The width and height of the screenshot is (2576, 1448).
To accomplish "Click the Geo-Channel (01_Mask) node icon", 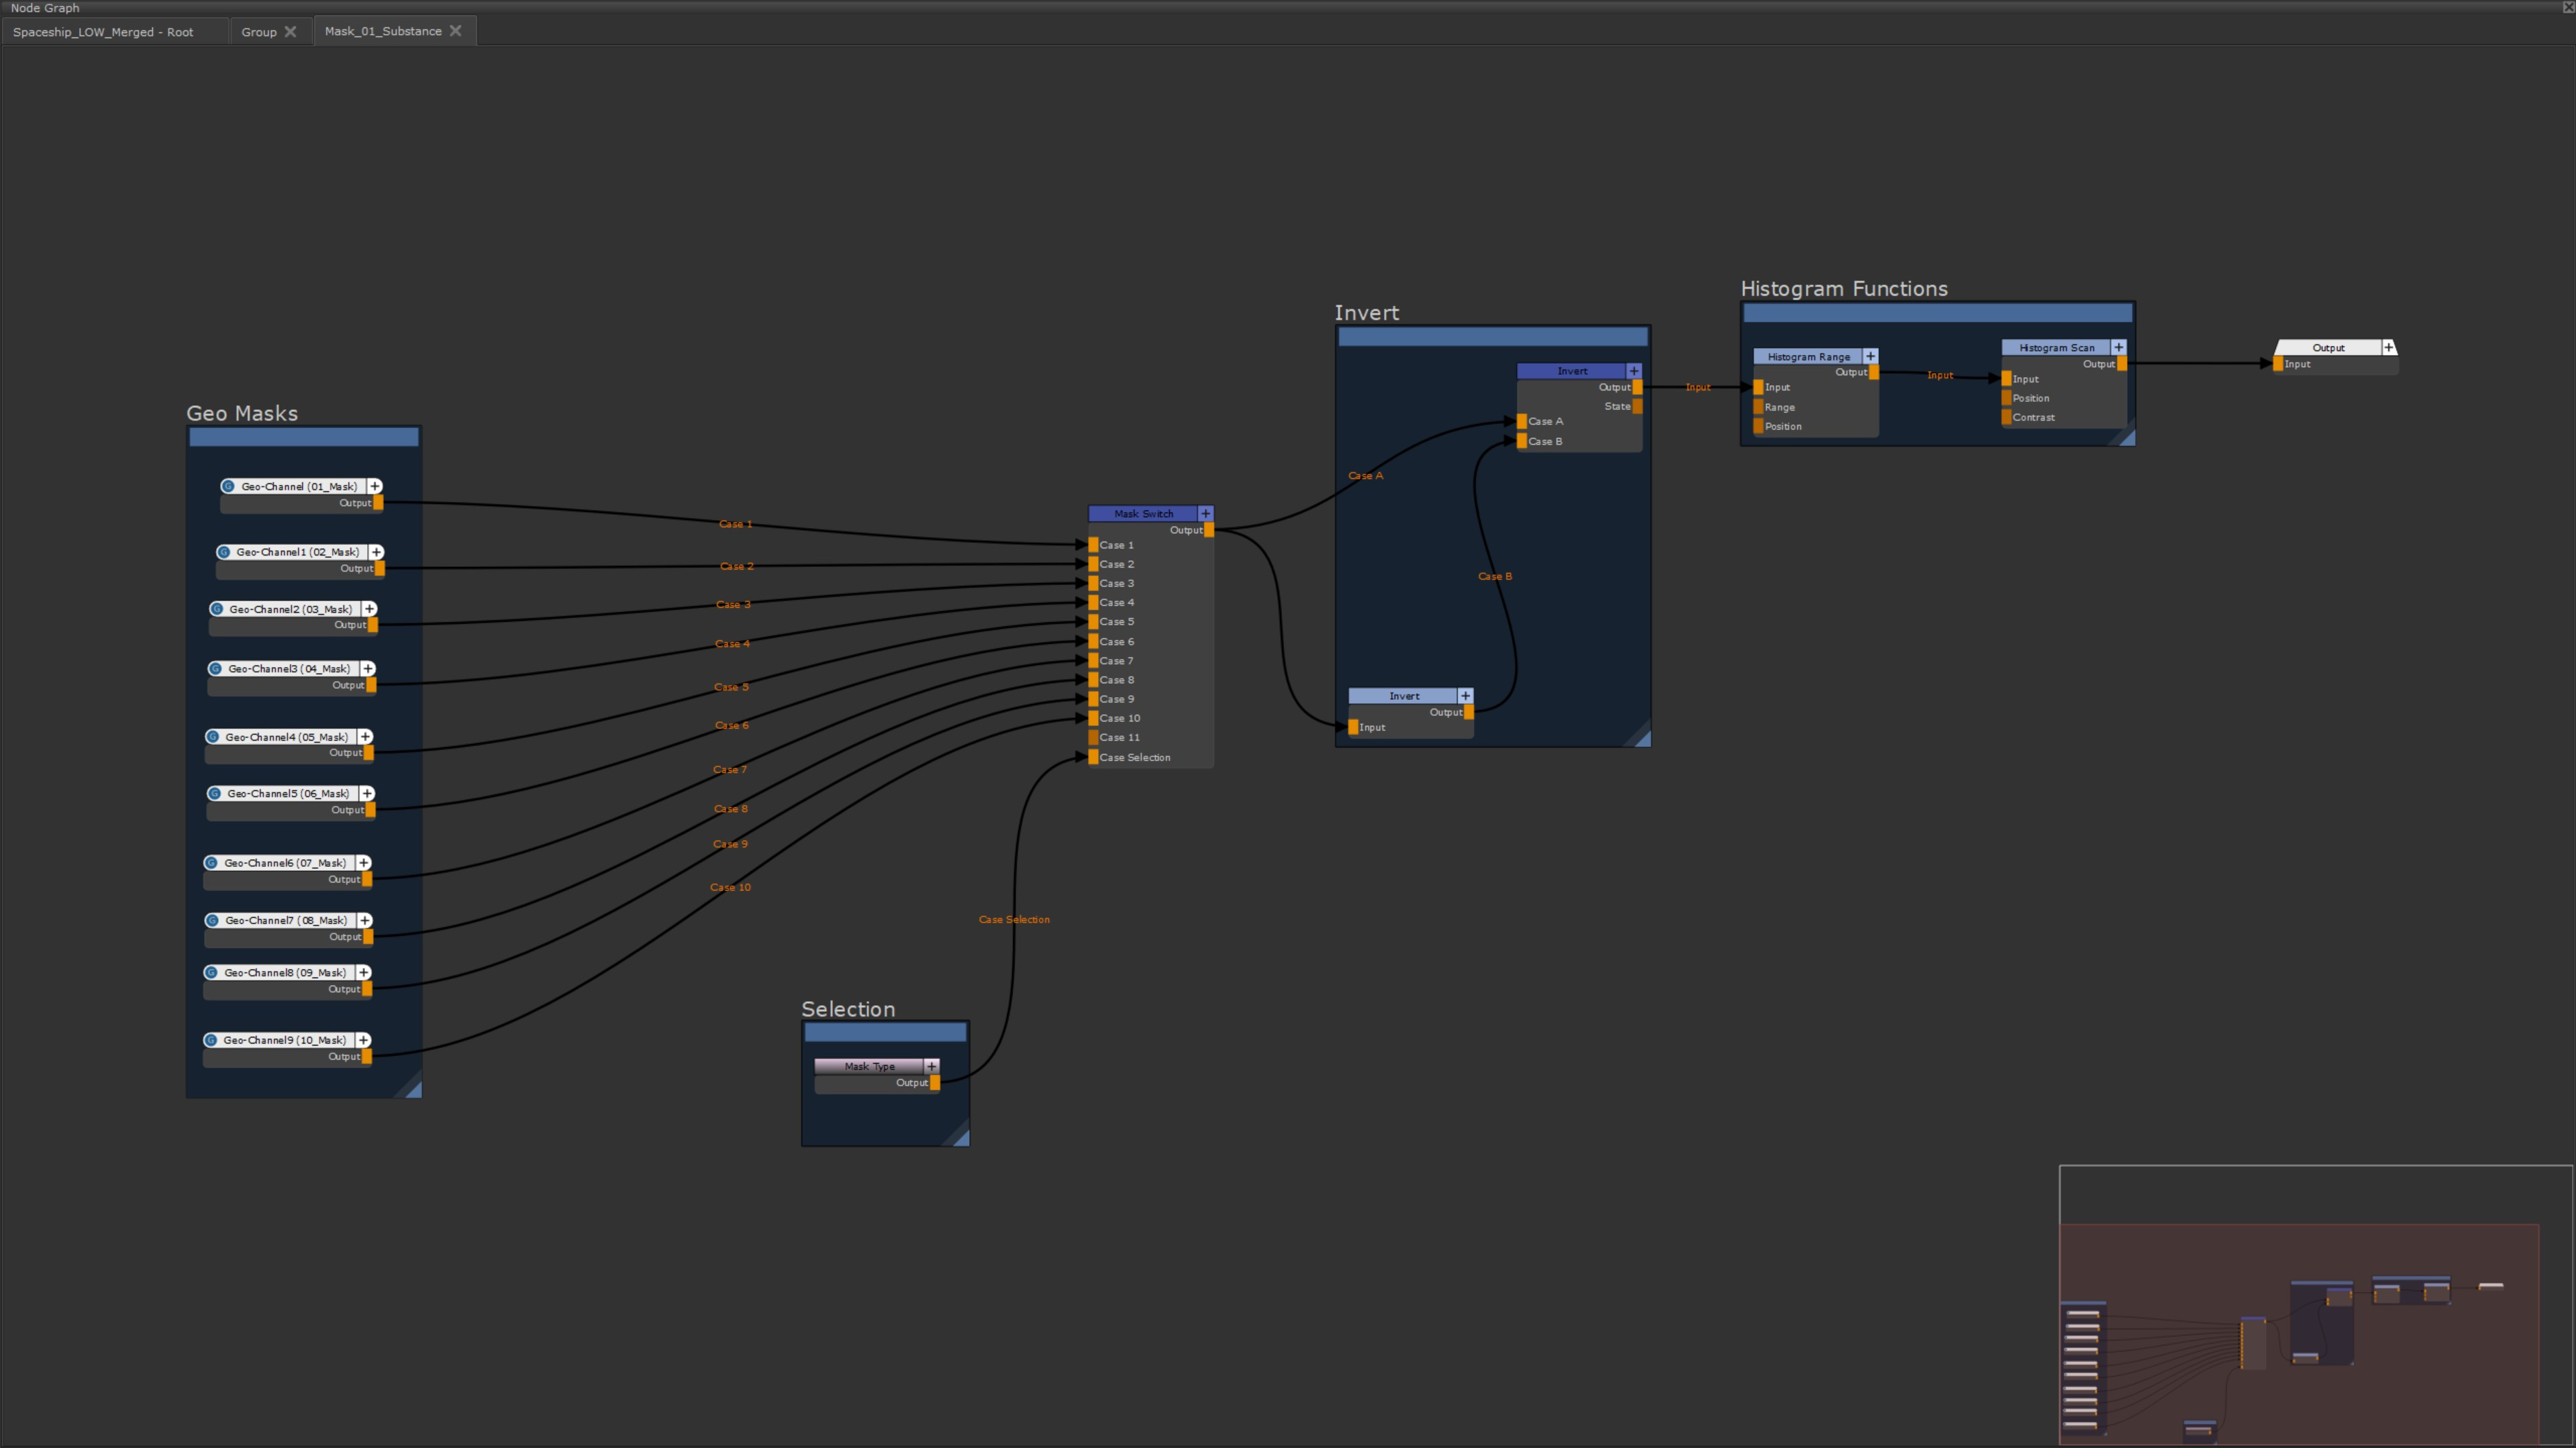I will tap(228, 486).
